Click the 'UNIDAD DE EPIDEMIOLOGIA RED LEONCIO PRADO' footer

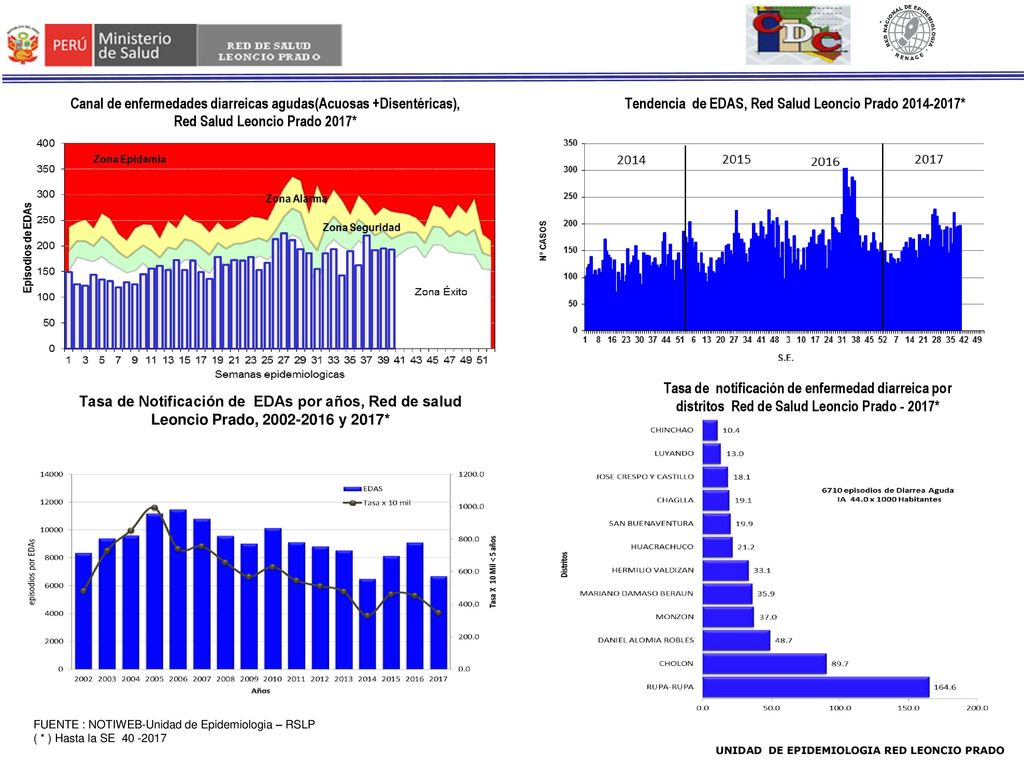pyautogui.click(x=859, y=750)
